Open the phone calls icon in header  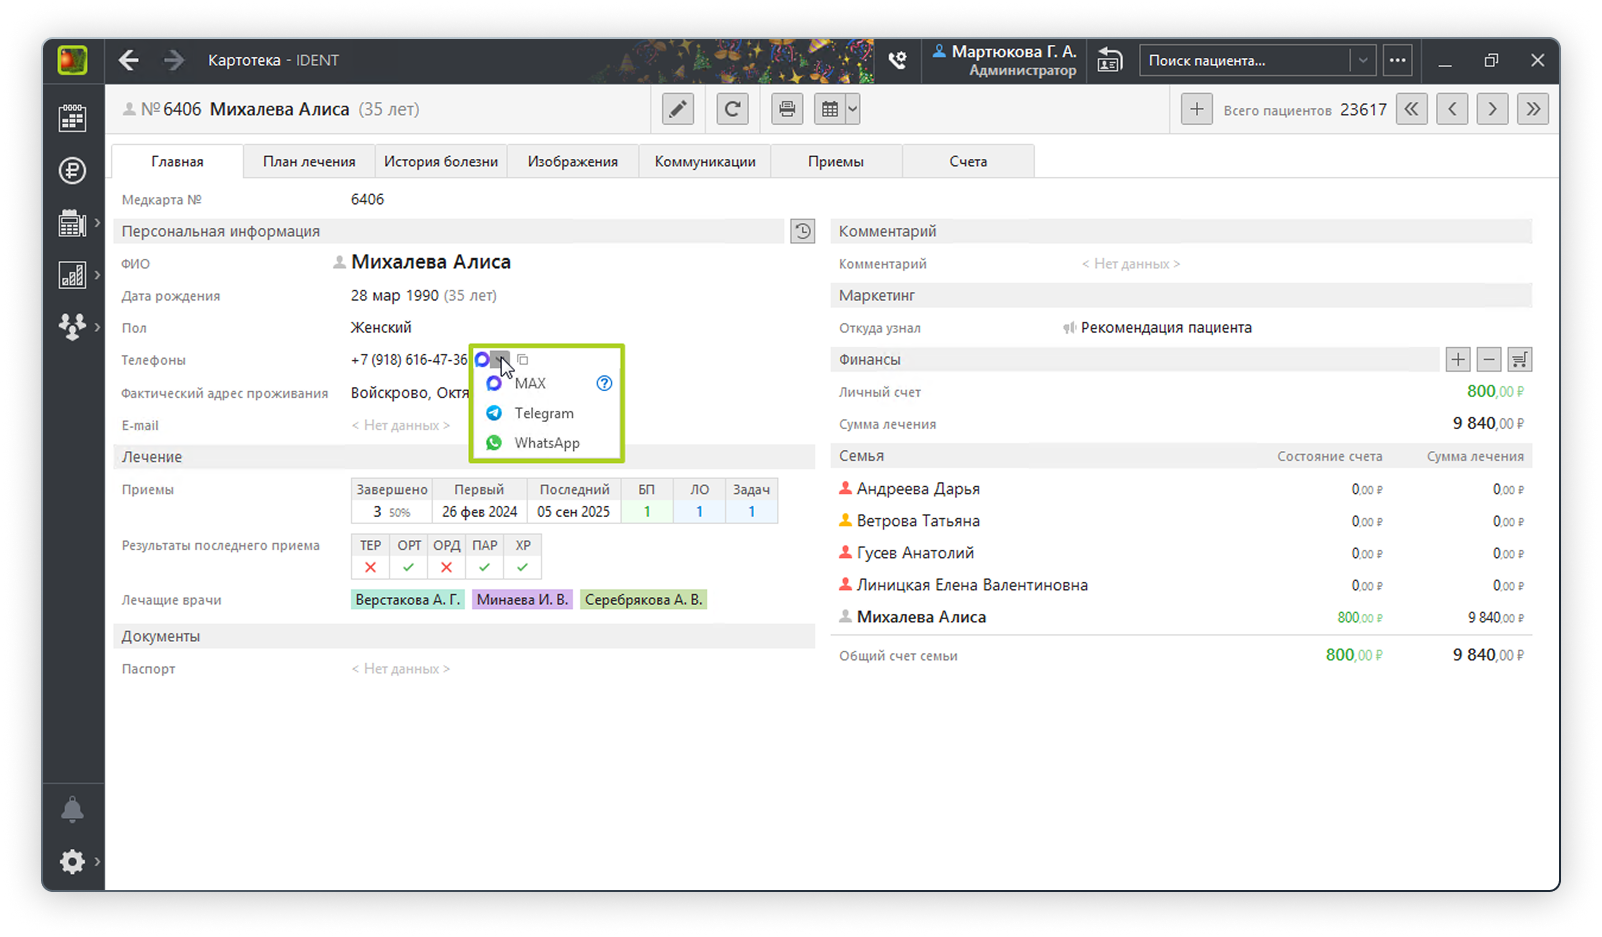(x=897, y=60)
